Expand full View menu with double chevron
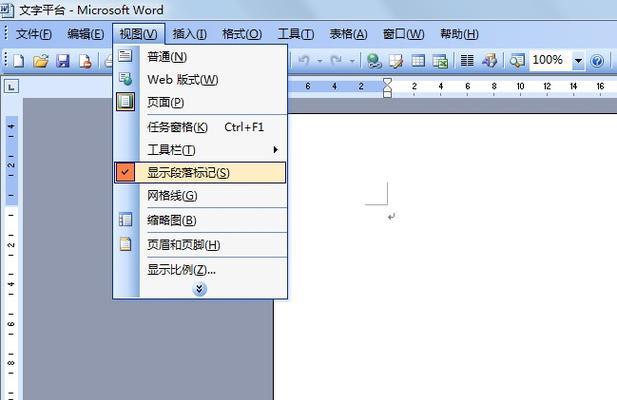The image size is (617, 400). [x=200, y=289]
